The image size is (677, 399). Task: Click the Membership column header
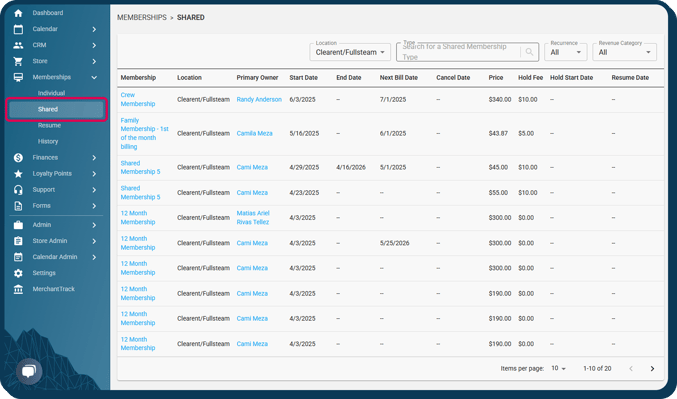138,78
